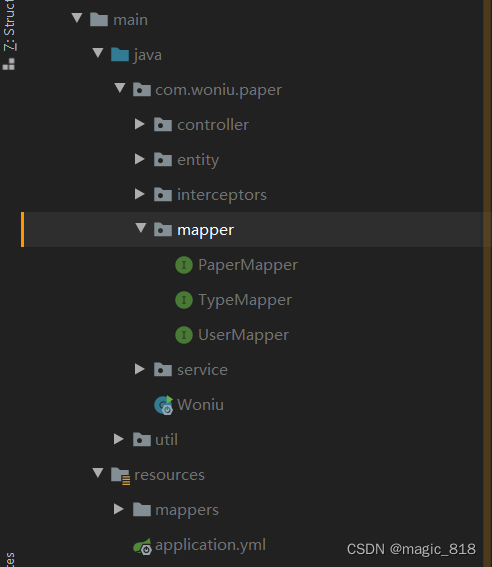This screenshot has width=492, height=567.
Task: Select the util package label
Action: pos(166,440)
